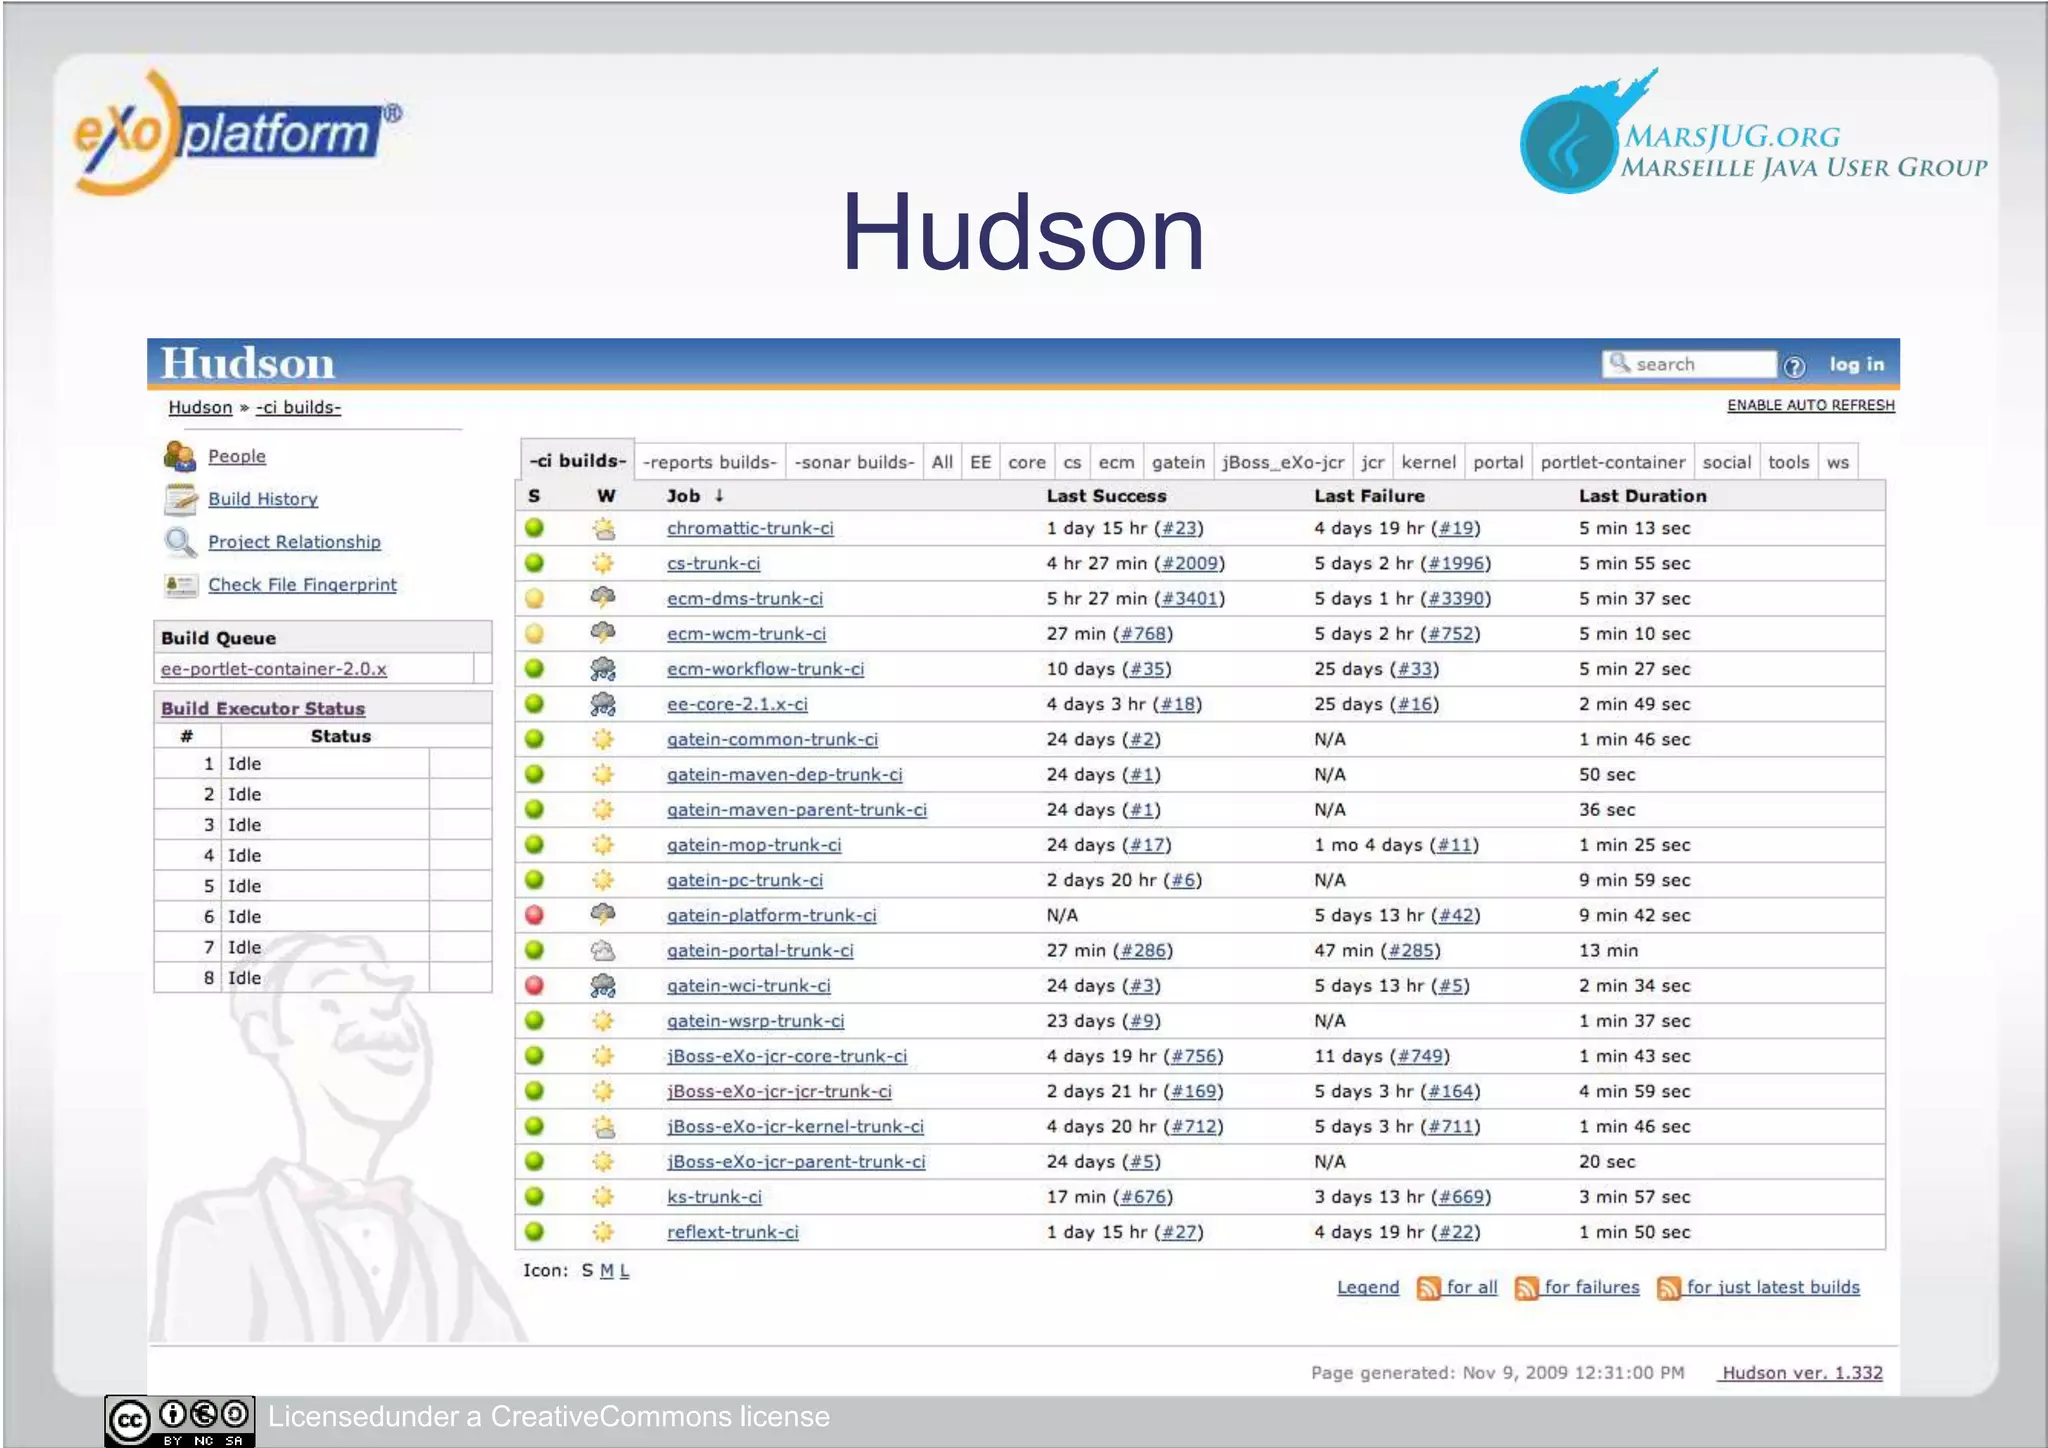Click ENABLE AUTO REFRESH link

click(1811, 405)
